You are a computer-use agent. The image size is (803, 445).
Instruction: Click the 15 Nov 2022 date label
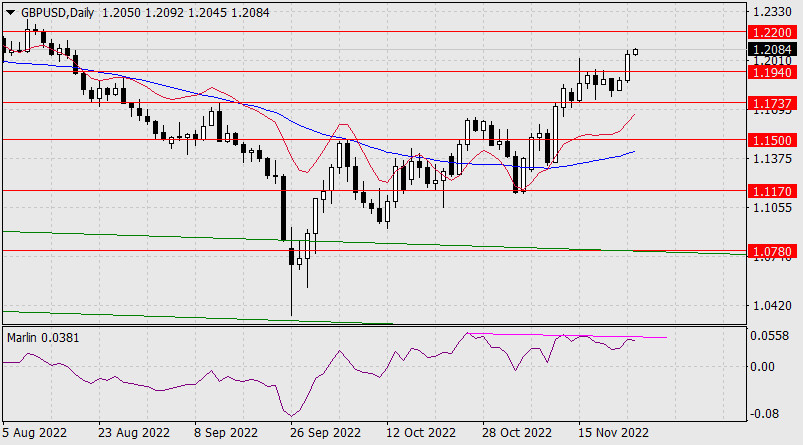coord(613,433)
